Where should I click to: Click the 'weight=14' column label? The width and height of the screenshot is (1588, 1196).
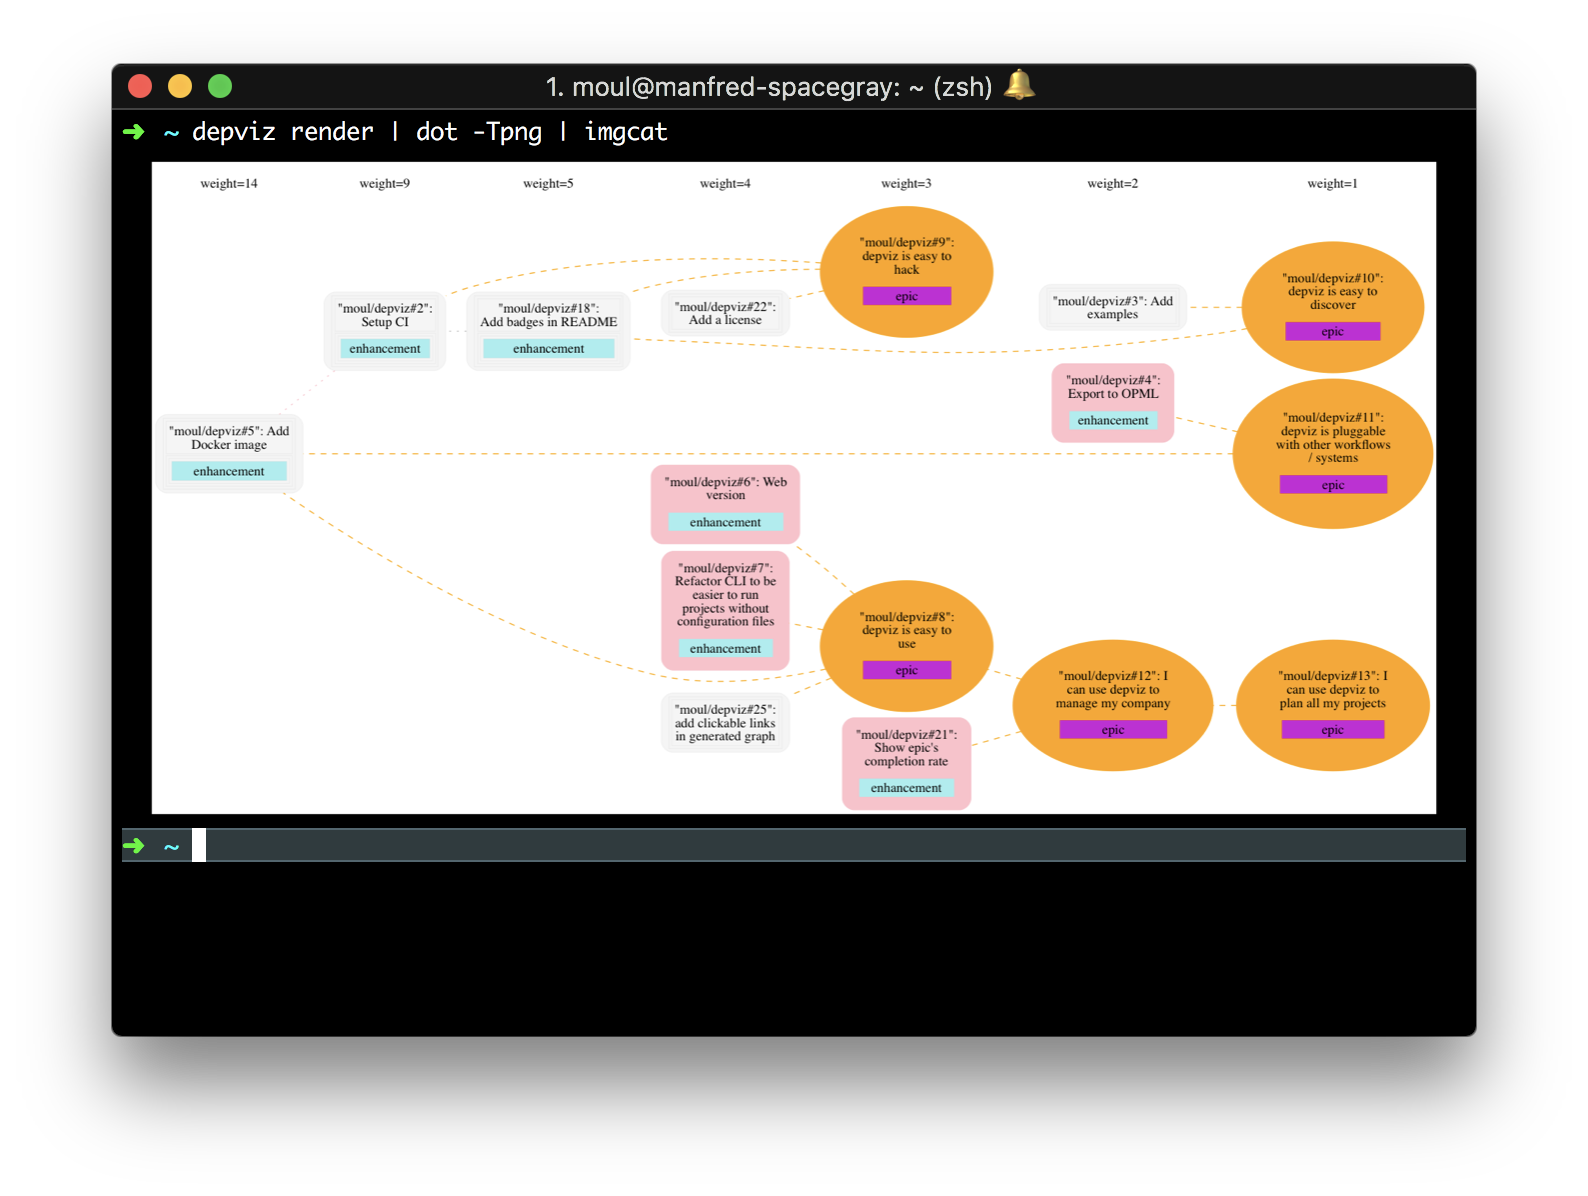tap(229, 184)
